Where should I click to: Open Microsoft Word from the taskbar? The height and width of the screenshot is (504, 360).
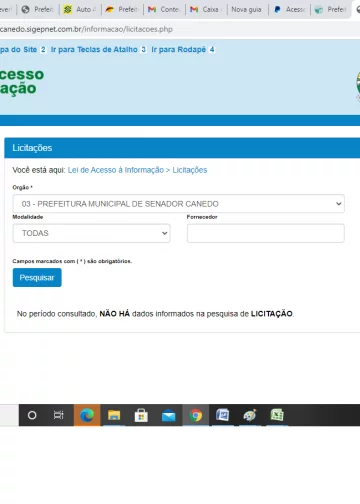coord(222,415)
